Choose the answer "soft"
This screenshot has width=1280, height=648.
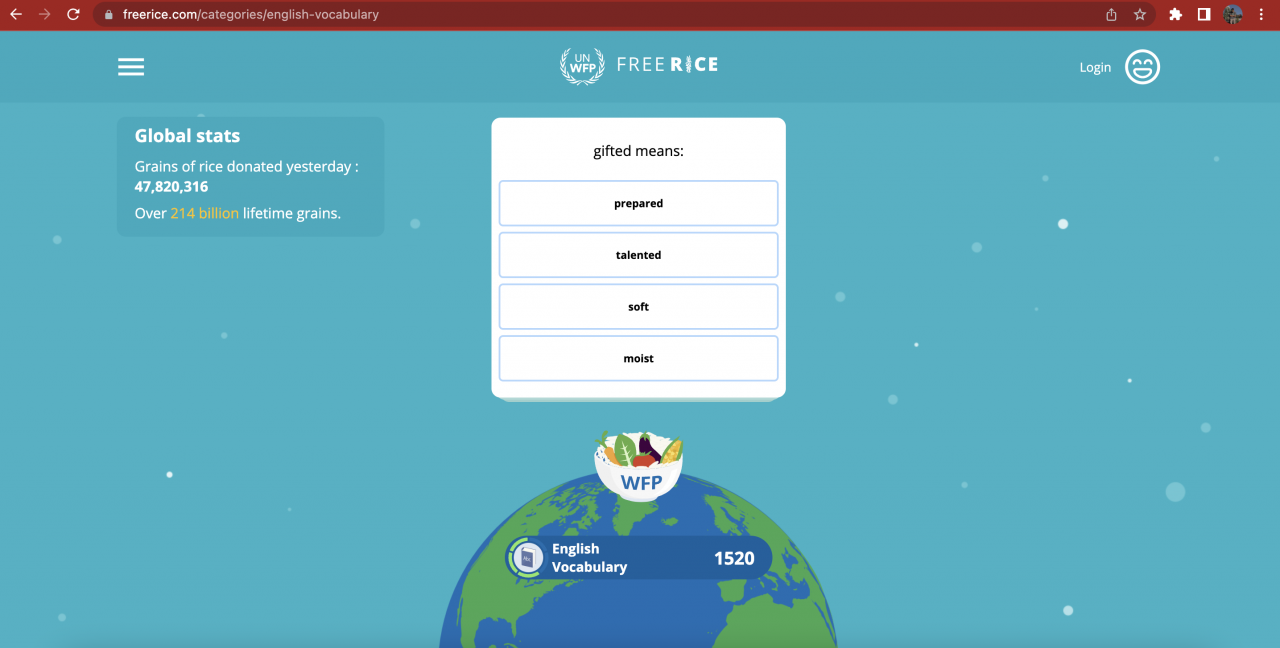[638, 307]
